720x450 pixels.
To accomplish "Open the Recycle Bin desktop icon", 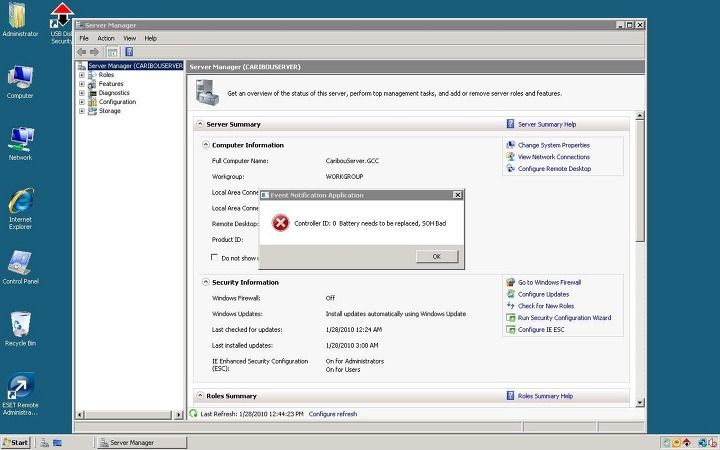I will tap(20, 329).
